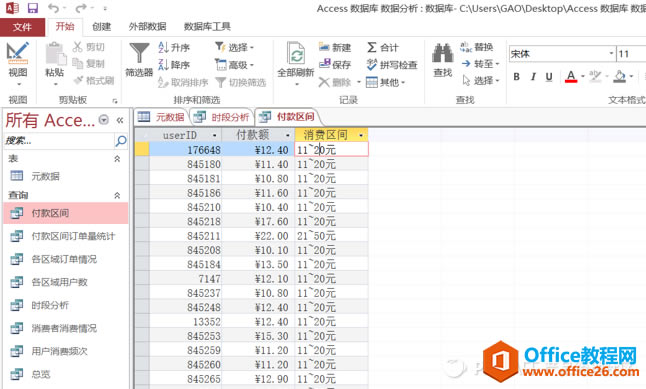Click the 21~50元 cell
This screenshot has width=646, height=389.
point(332,236)
